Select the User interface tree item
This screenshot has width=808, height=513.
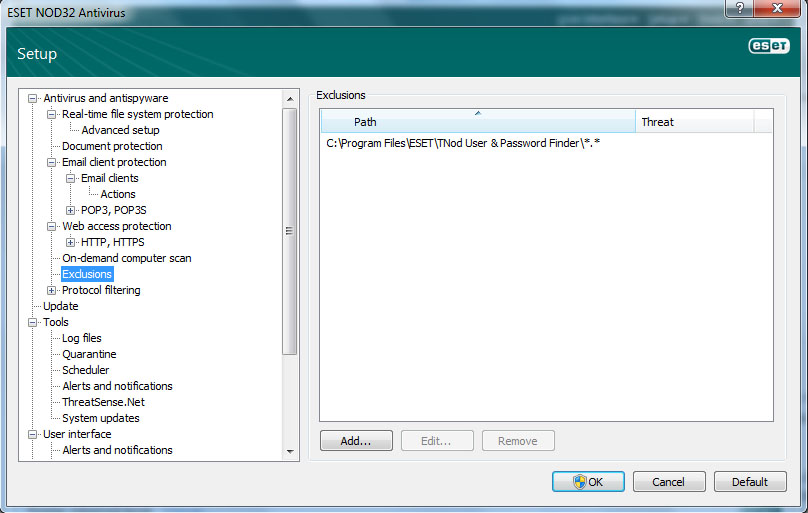point(77,434)
